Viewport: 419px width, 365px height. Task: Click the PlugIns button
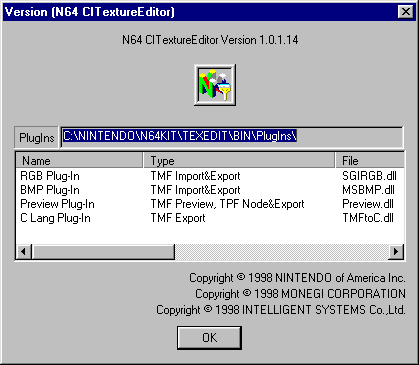(37, 137)
